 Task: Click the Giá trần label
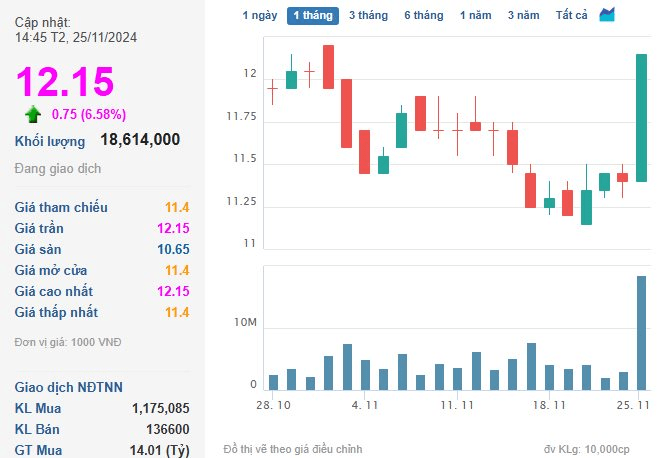(x=41, y=229)
